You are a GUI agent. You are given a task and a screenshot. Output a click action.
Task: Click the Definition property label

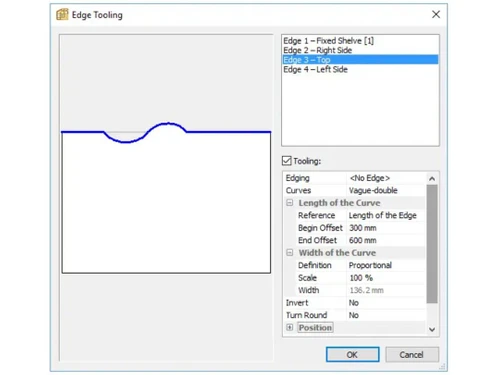click(315, 265)
